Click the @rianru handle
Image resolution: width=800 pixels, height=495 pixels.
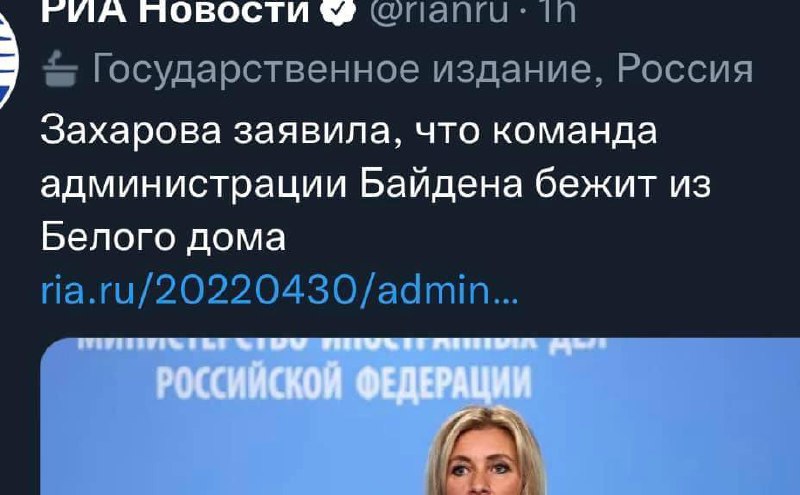(x=439, y=11)
